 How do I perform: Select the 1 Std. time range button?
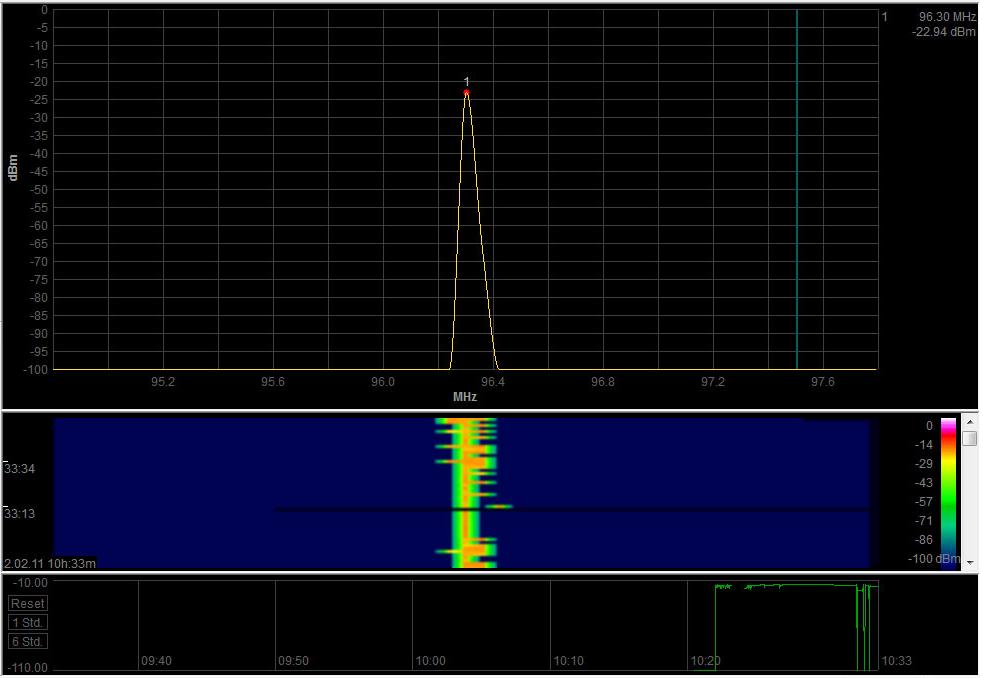pos(28,623)
